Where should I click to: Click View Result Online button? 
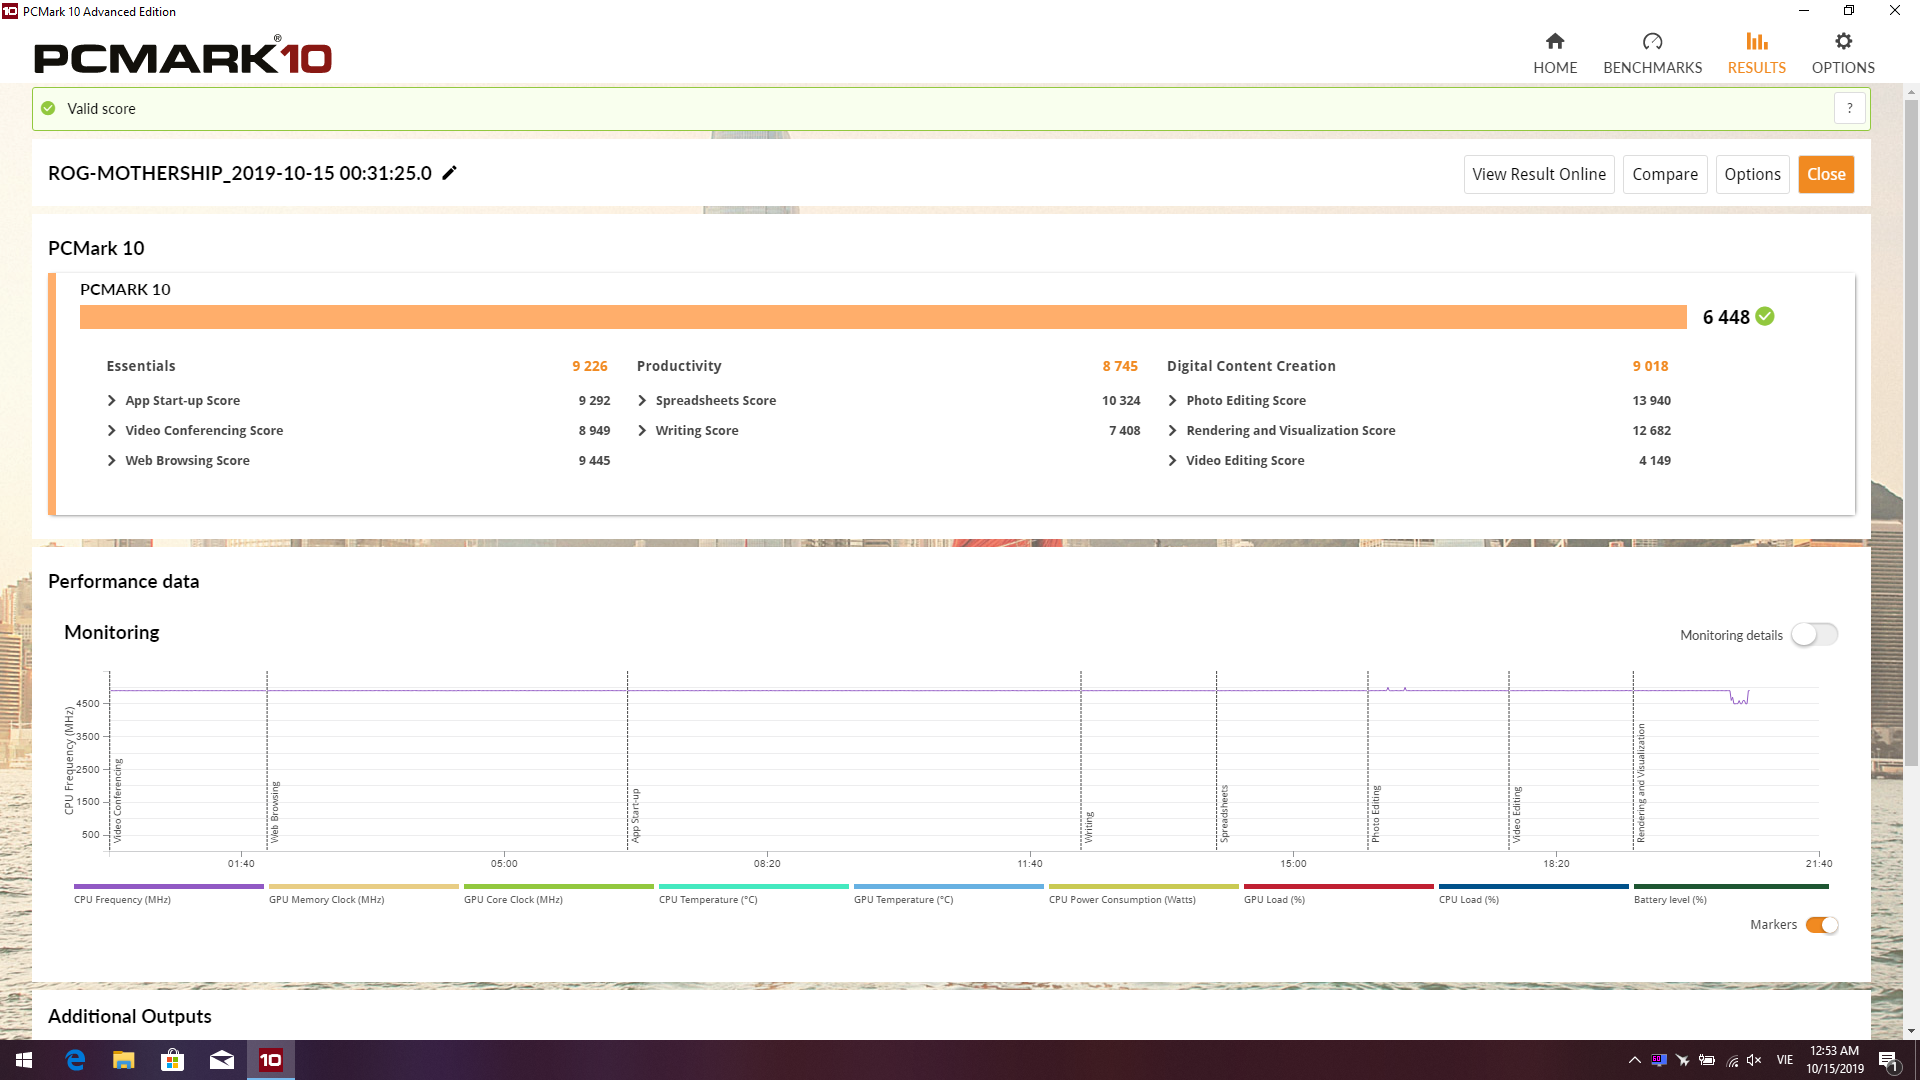1538,174
